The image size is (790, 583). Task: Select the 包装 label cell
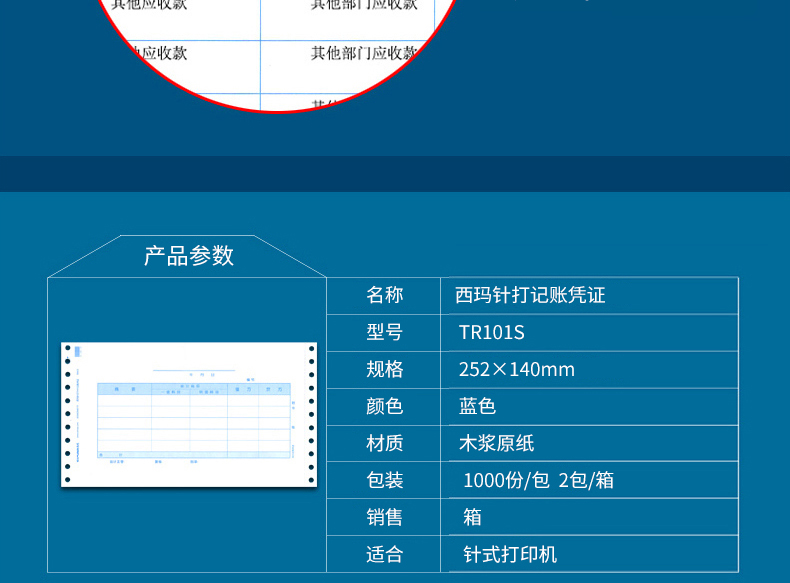coord(384,480)
